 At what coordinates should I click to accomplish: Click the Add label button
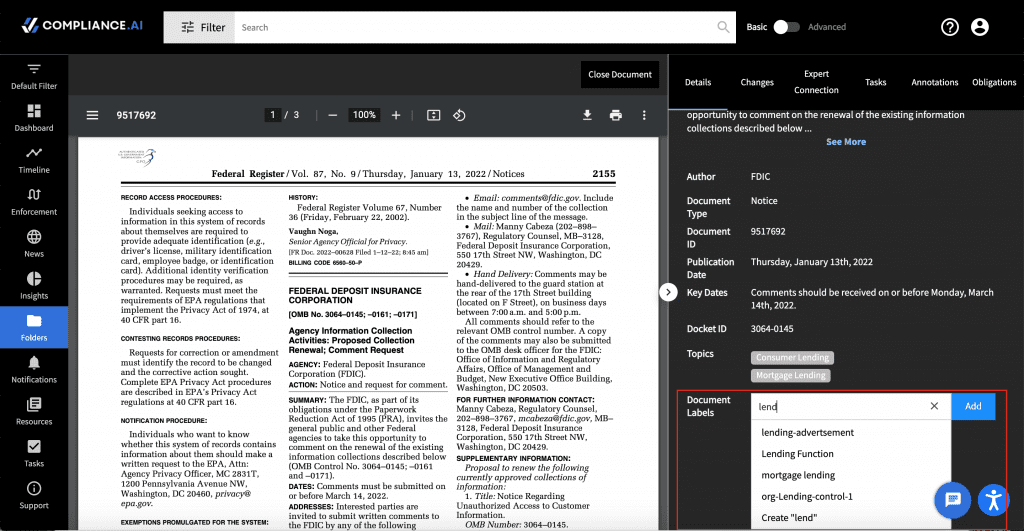(973, 406)
